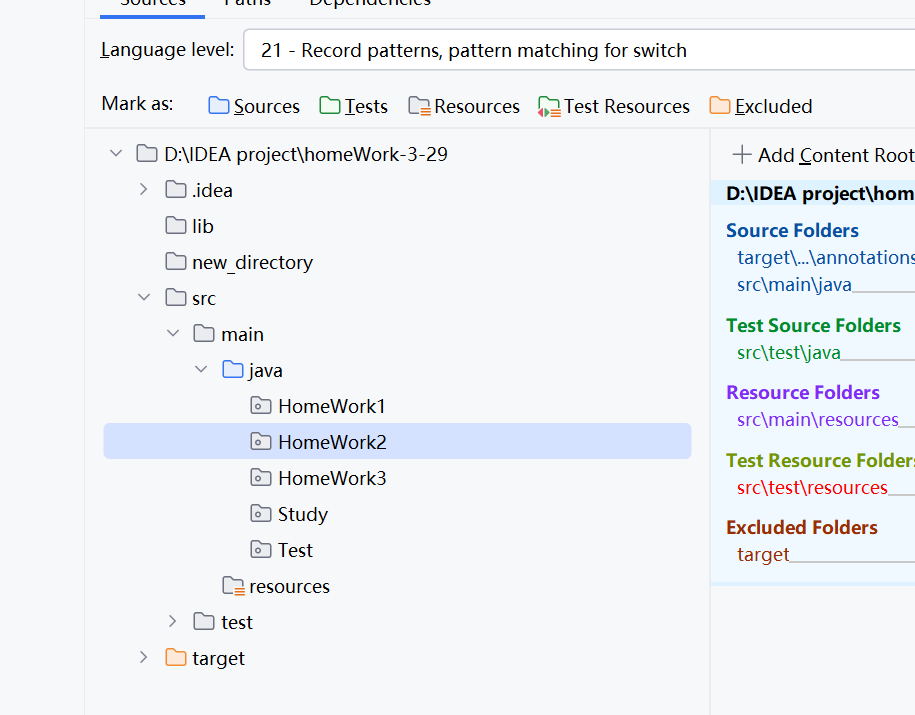Expand the test folder

[172, 622]
